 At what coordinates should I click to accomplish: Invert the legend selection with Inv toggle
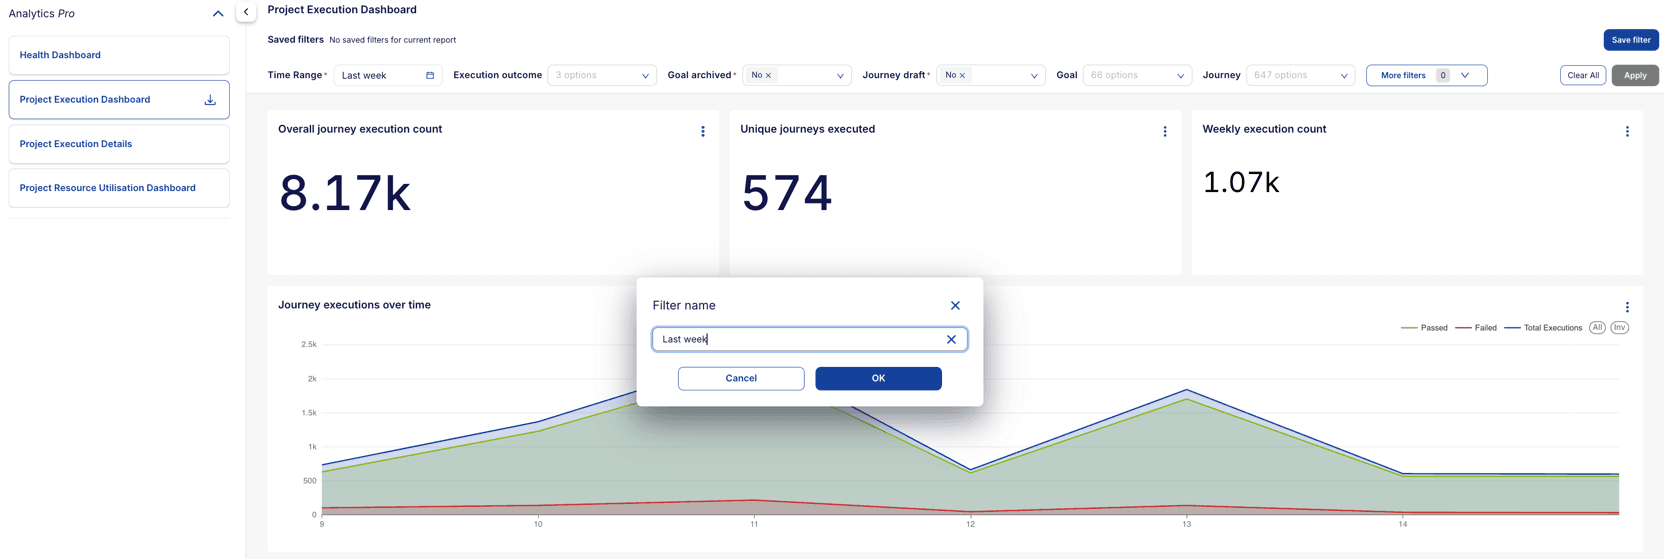[x=1620, y=328]
